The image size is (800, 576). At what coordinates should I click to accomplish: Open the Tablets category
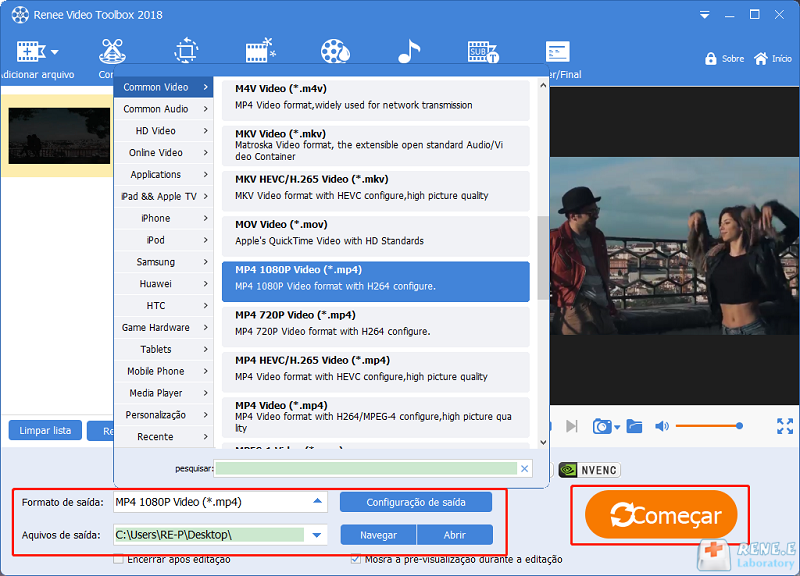tap(163, 349)
